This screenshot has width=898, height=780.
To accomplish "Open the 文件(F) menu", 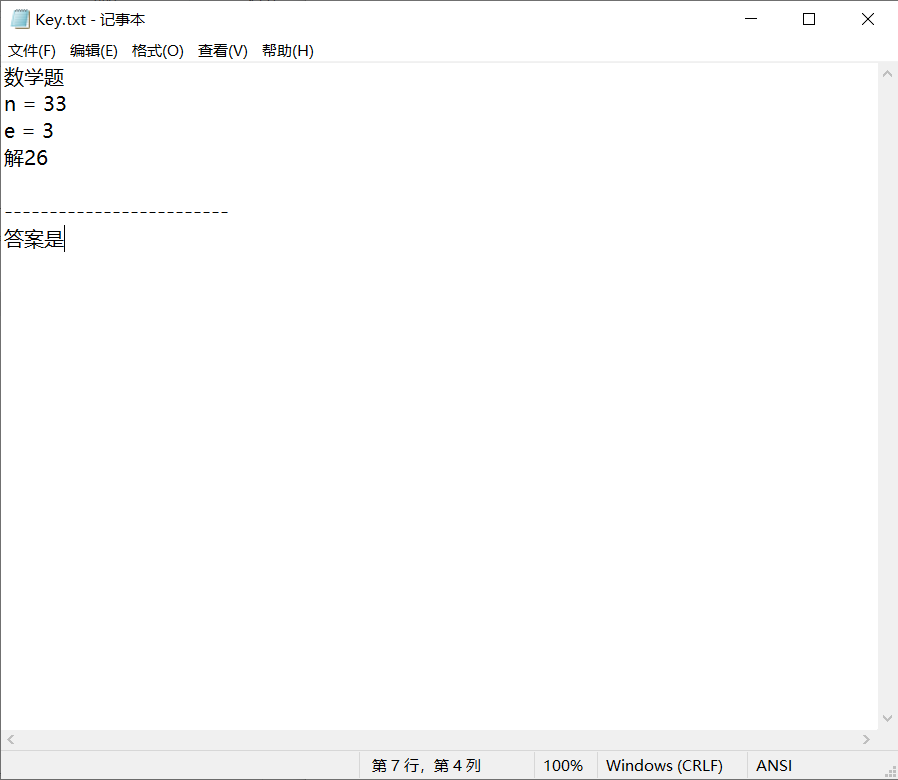I will [32, 51].
